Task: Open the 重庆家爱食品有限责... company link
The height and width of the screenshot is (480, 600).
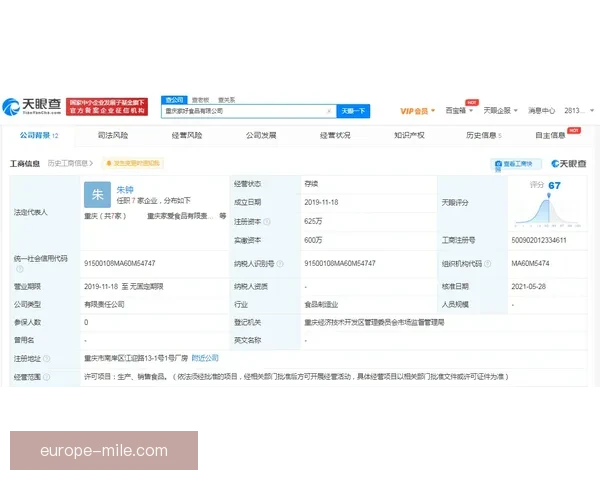Action: point(180,216)
